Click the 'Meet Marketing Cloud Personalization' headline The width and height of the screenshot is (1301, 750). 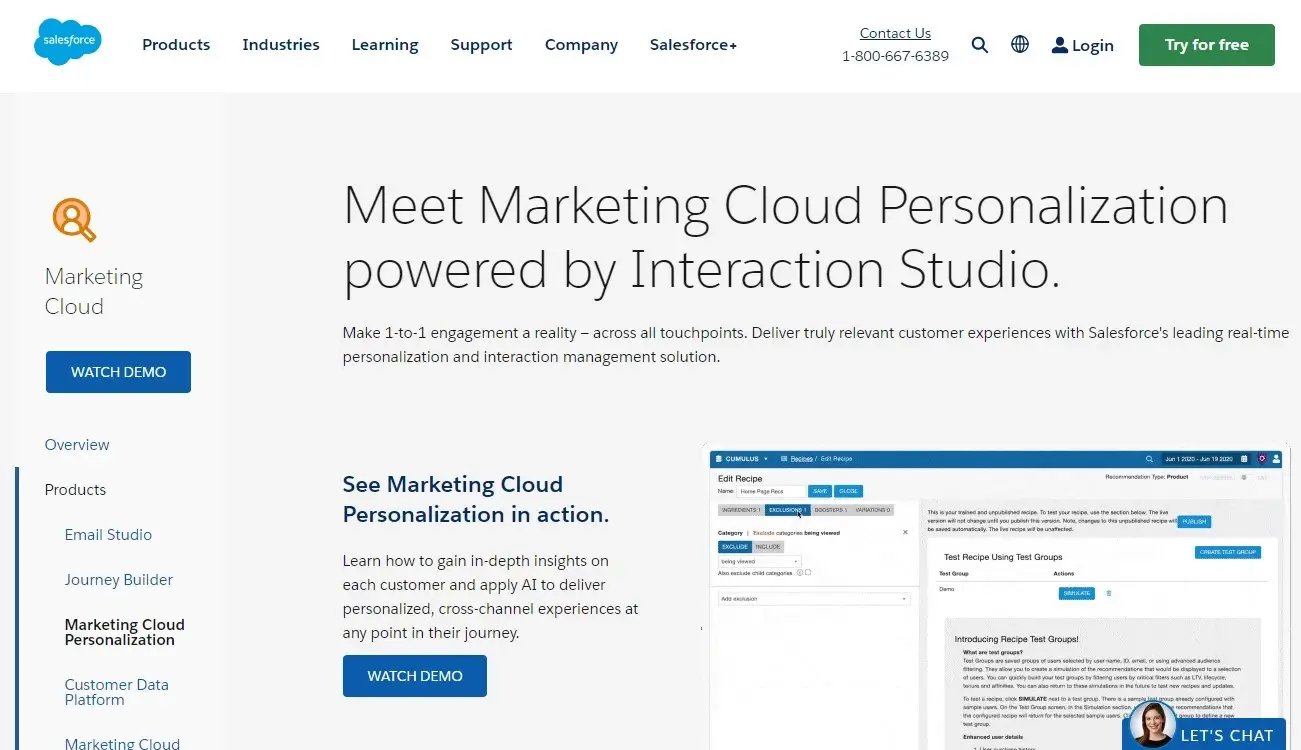[x=785, y=238]
